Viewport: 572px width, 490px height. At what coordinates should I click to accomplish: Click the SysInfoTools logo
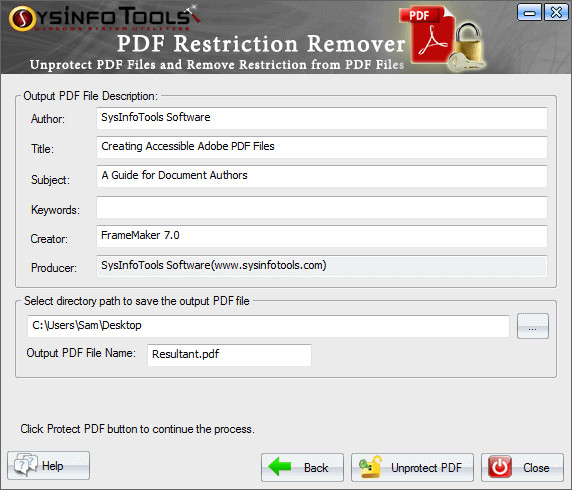pos(104,18)
